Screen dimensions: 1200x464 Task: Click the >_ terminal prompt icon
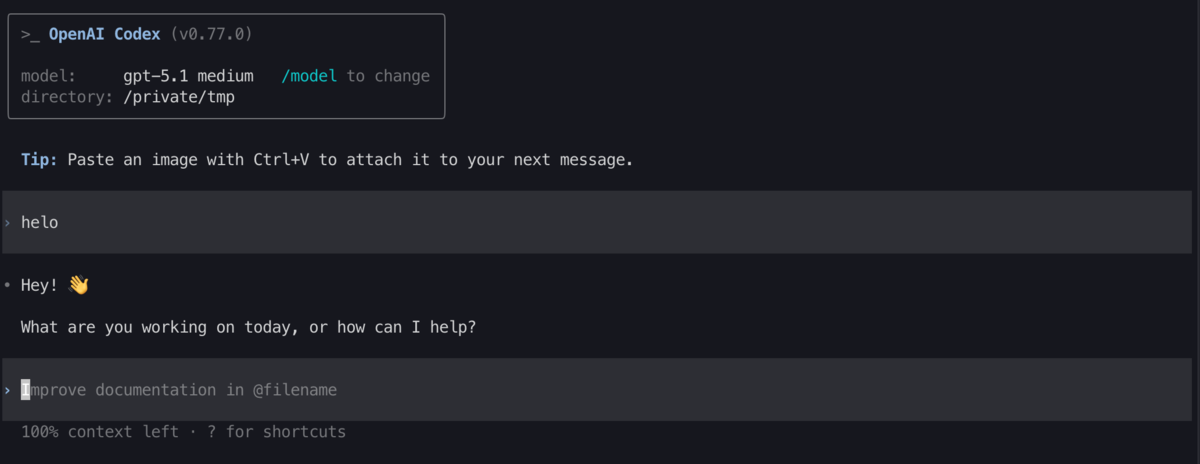point(30,35)
